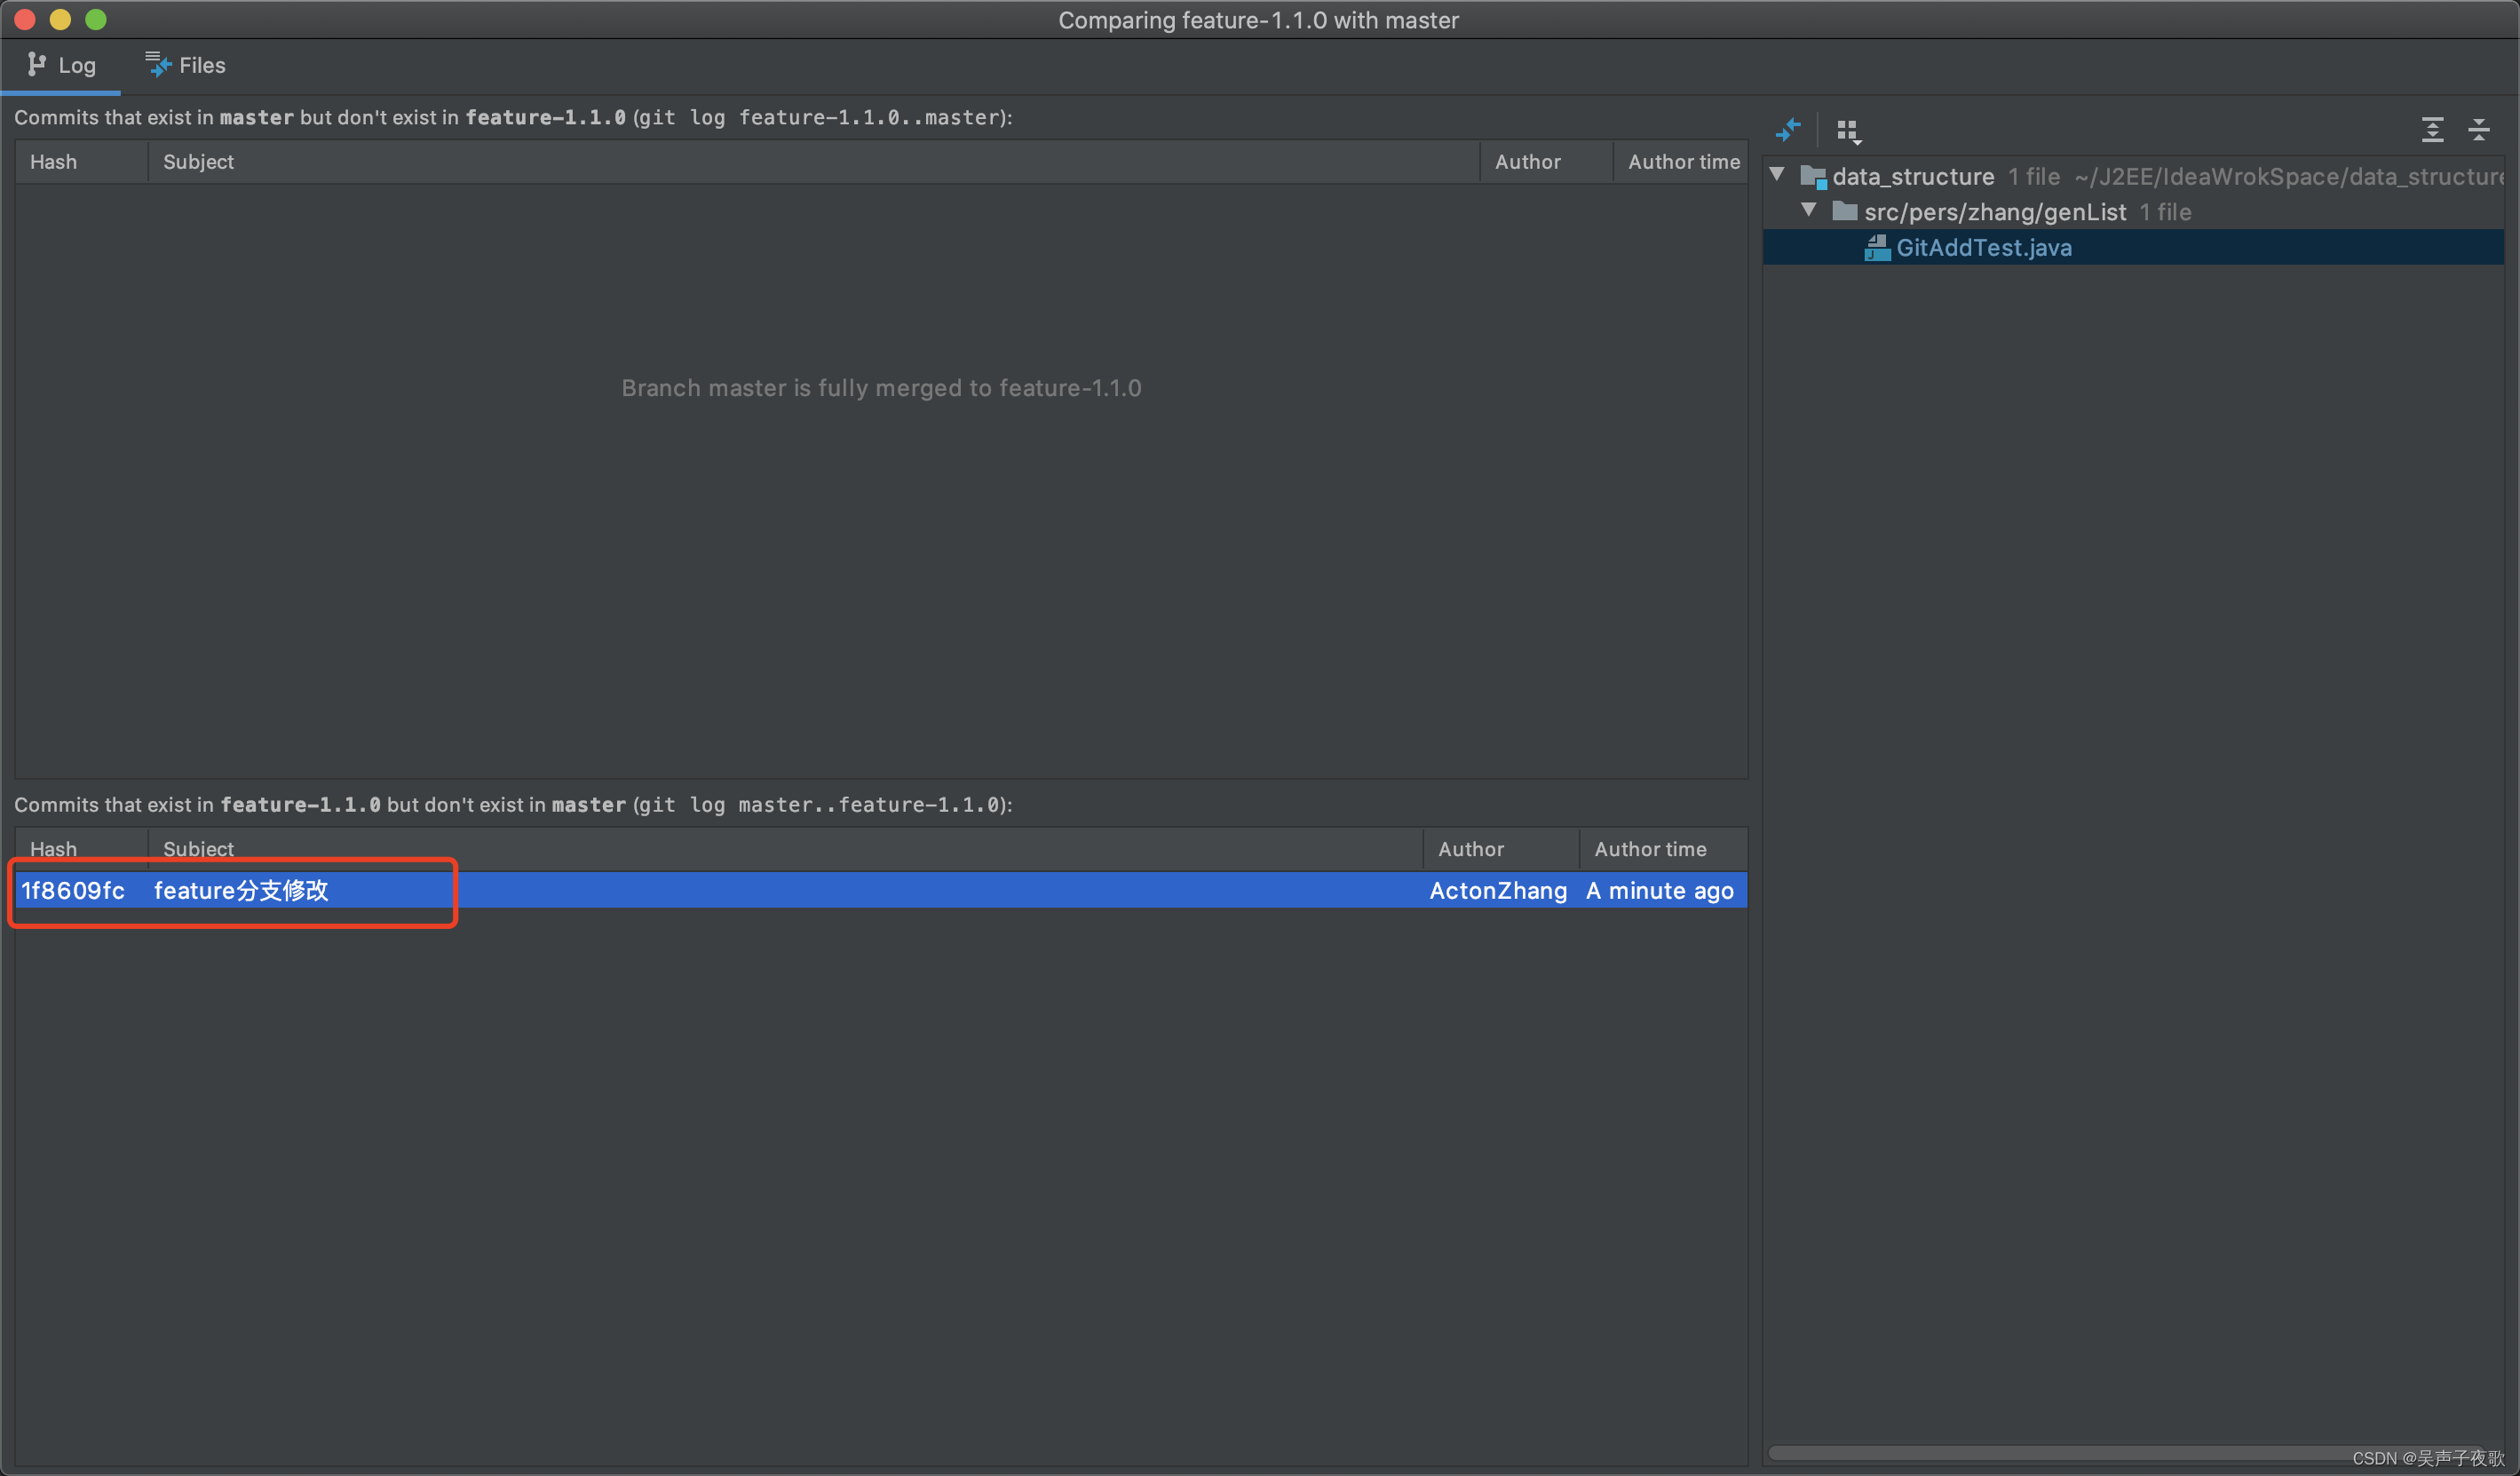The image size is (2520, 1476).
Task: Collapse the data_structure root node
Action: click(x=1777, y=175)
